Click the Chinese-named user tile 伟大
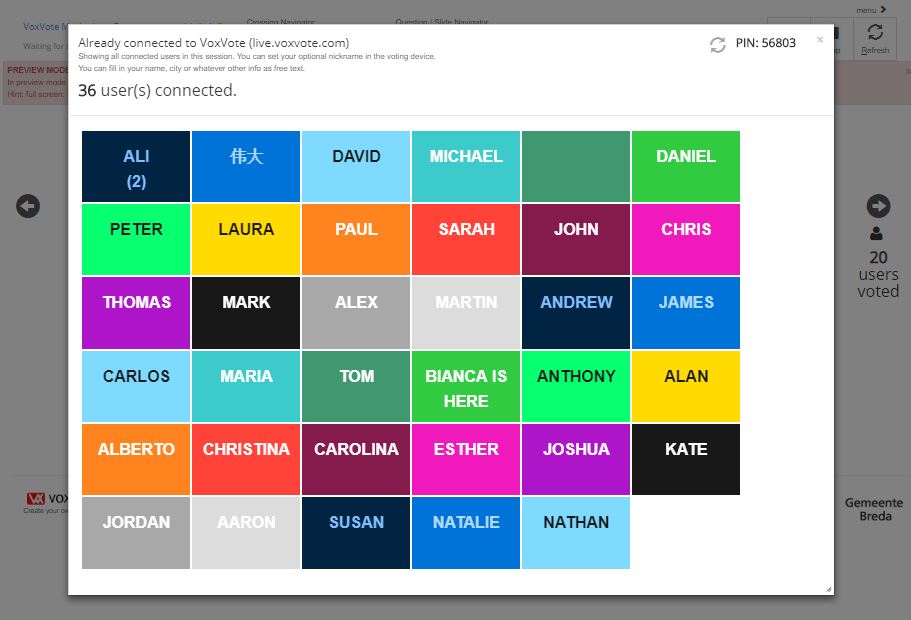Viewport: 911px width, 620px height. pos(246,167)
